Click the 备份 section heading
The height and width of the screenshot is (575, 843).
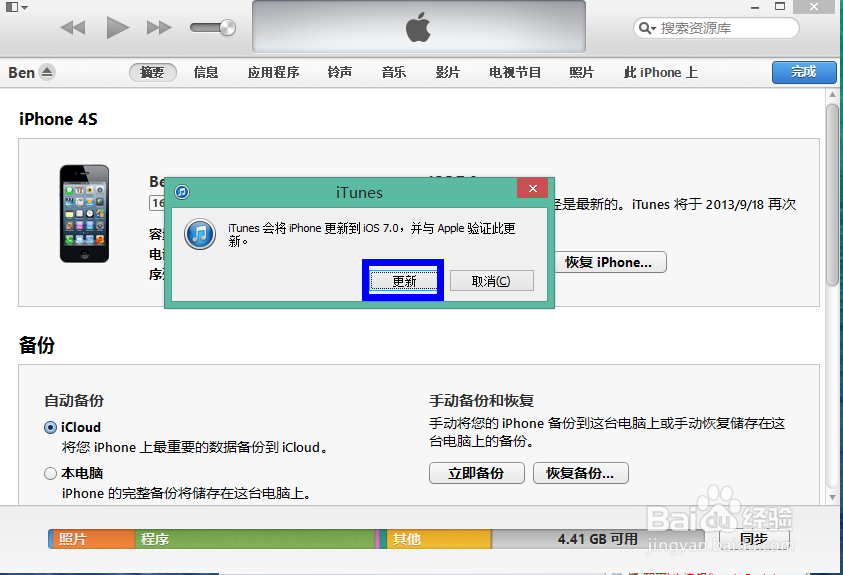click(37, 345)
